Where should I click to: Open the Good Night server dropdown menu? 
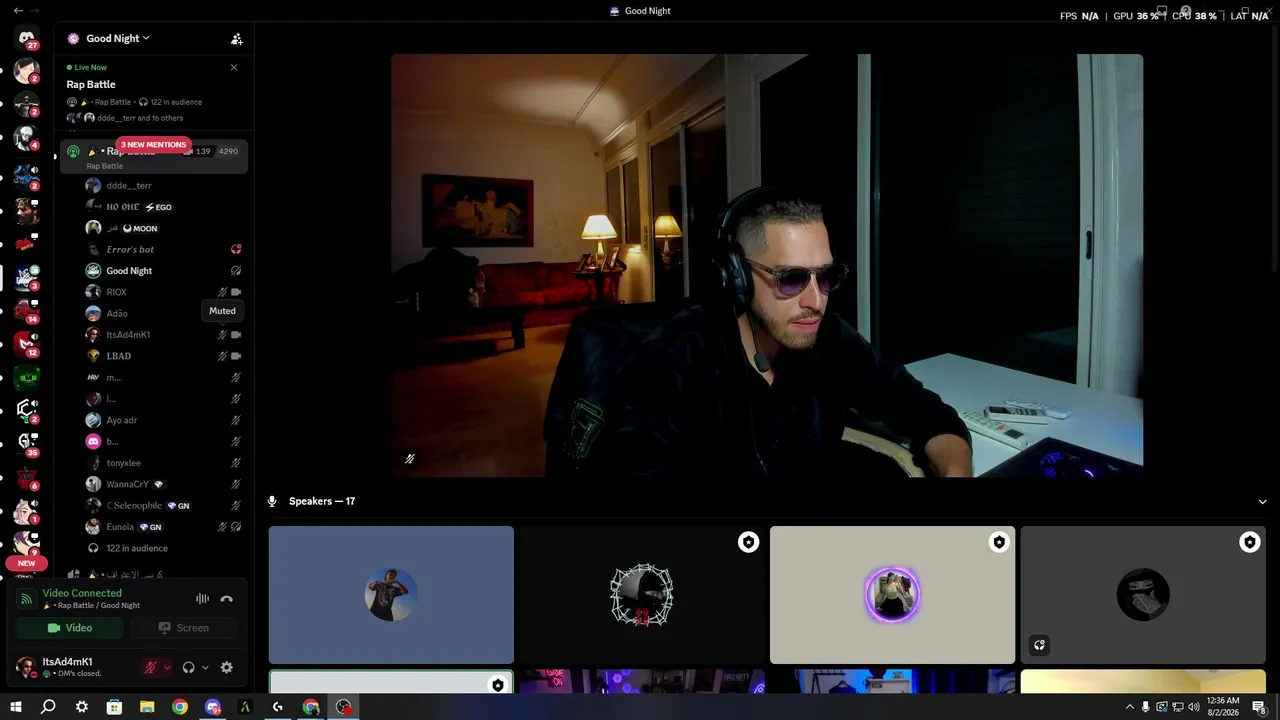click(x=117, y=38)
